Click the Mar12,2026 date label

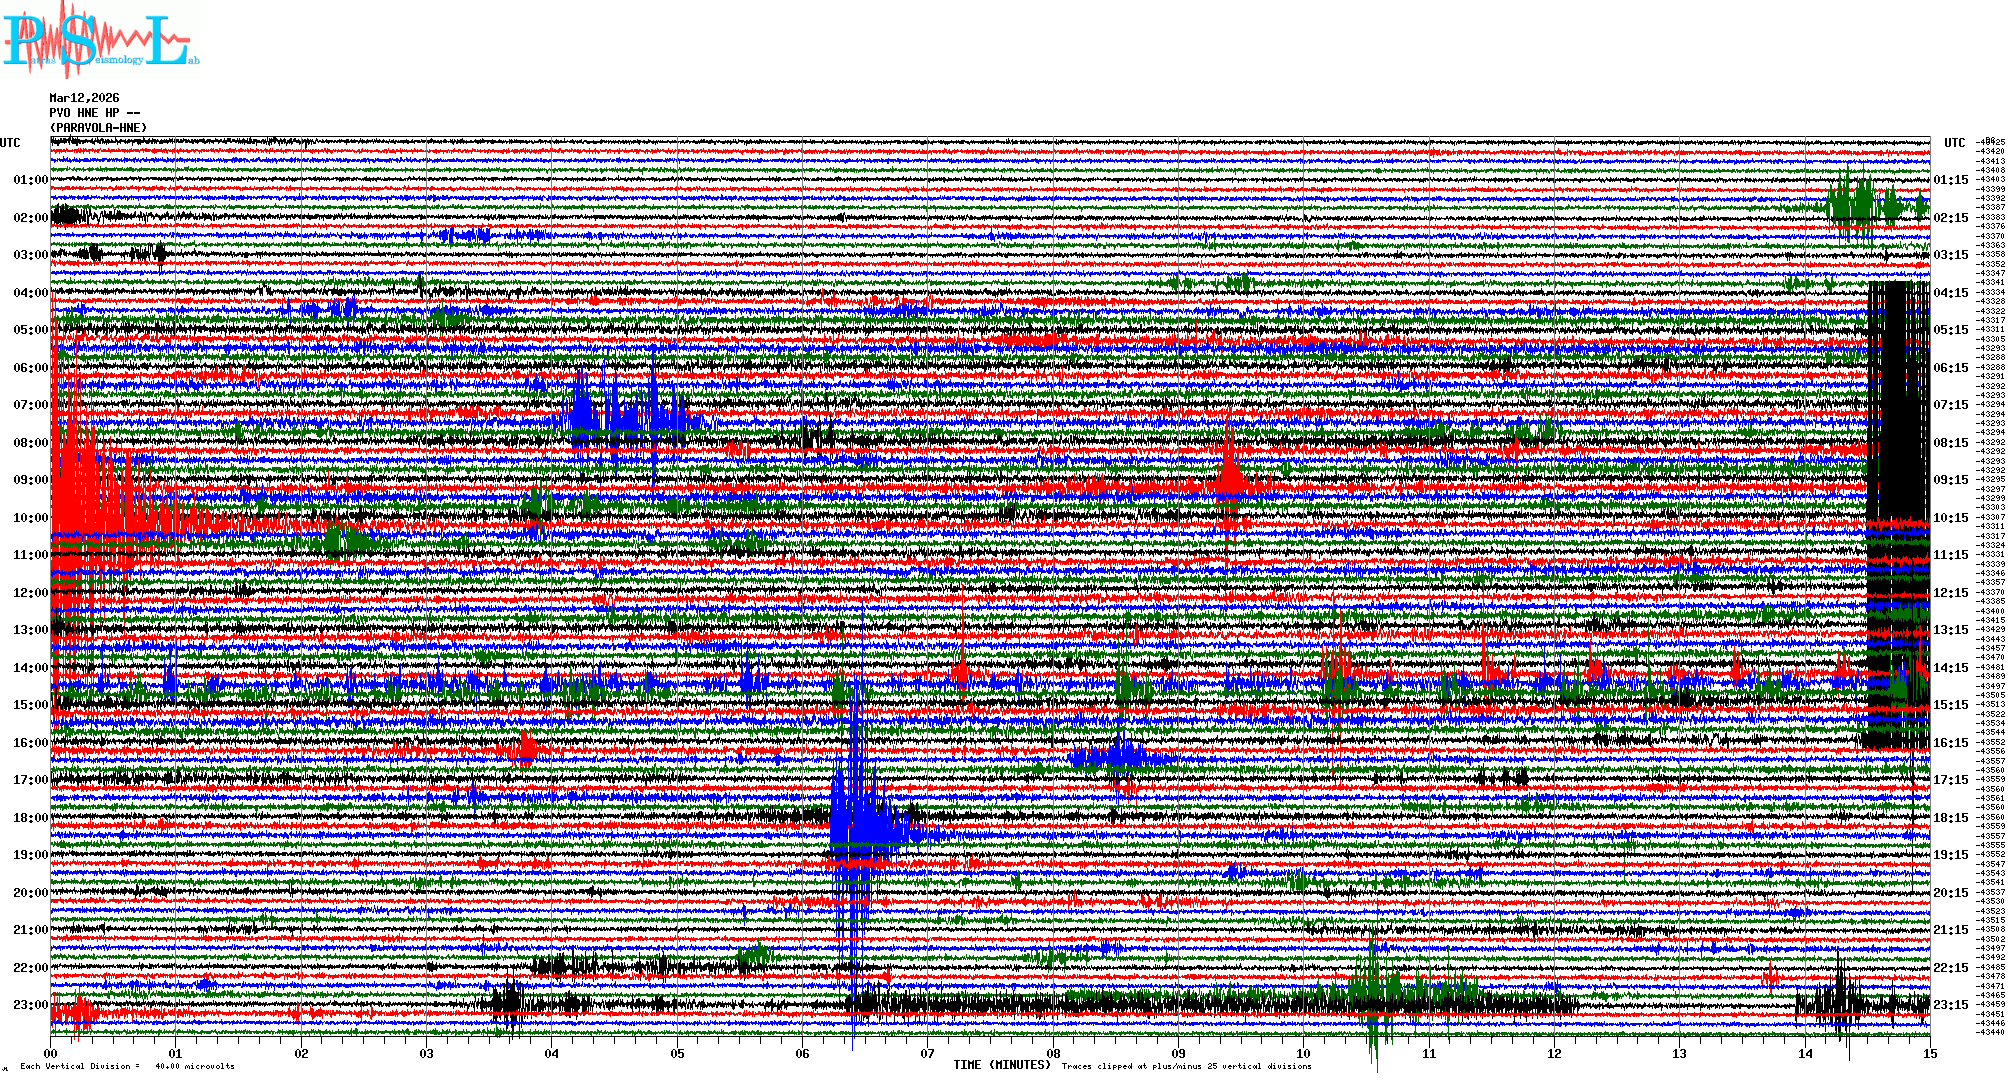click(84, 98)
